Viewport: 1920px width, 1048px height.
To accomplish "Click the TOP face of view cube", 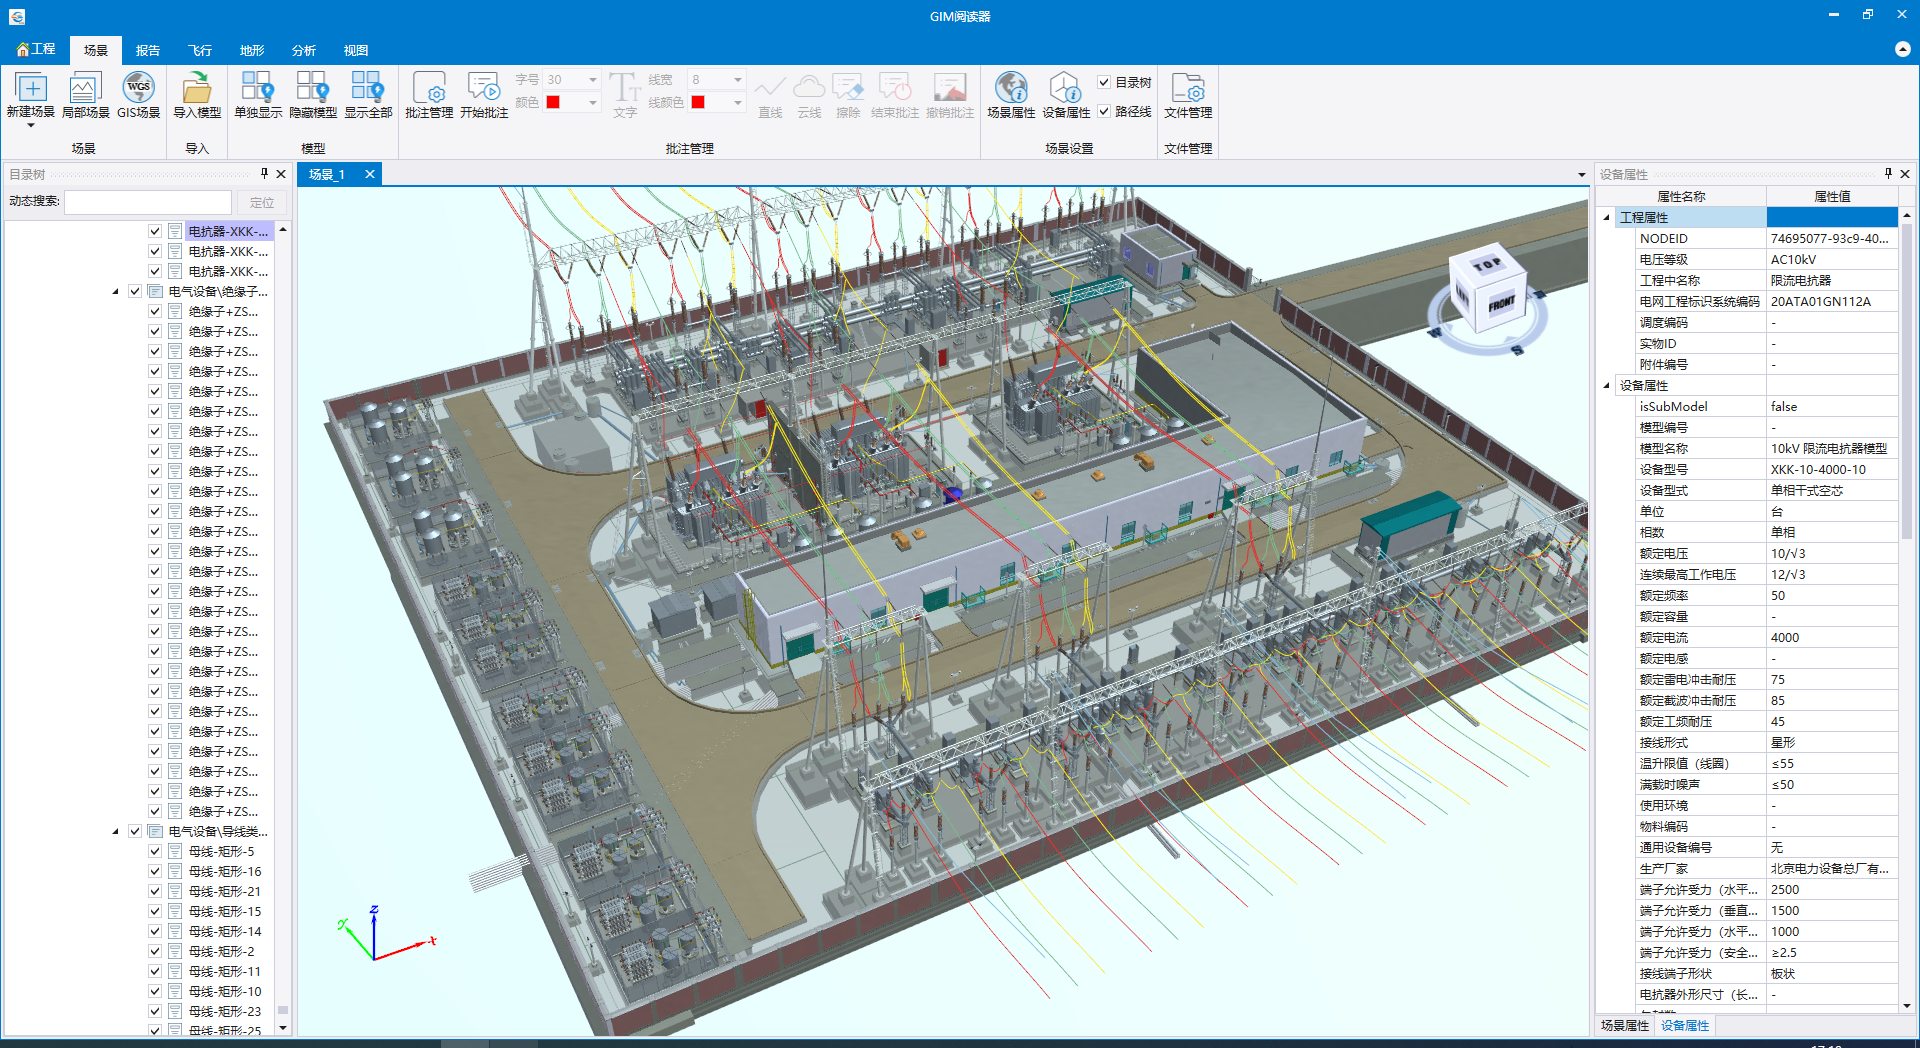I will coord(1487,265).
